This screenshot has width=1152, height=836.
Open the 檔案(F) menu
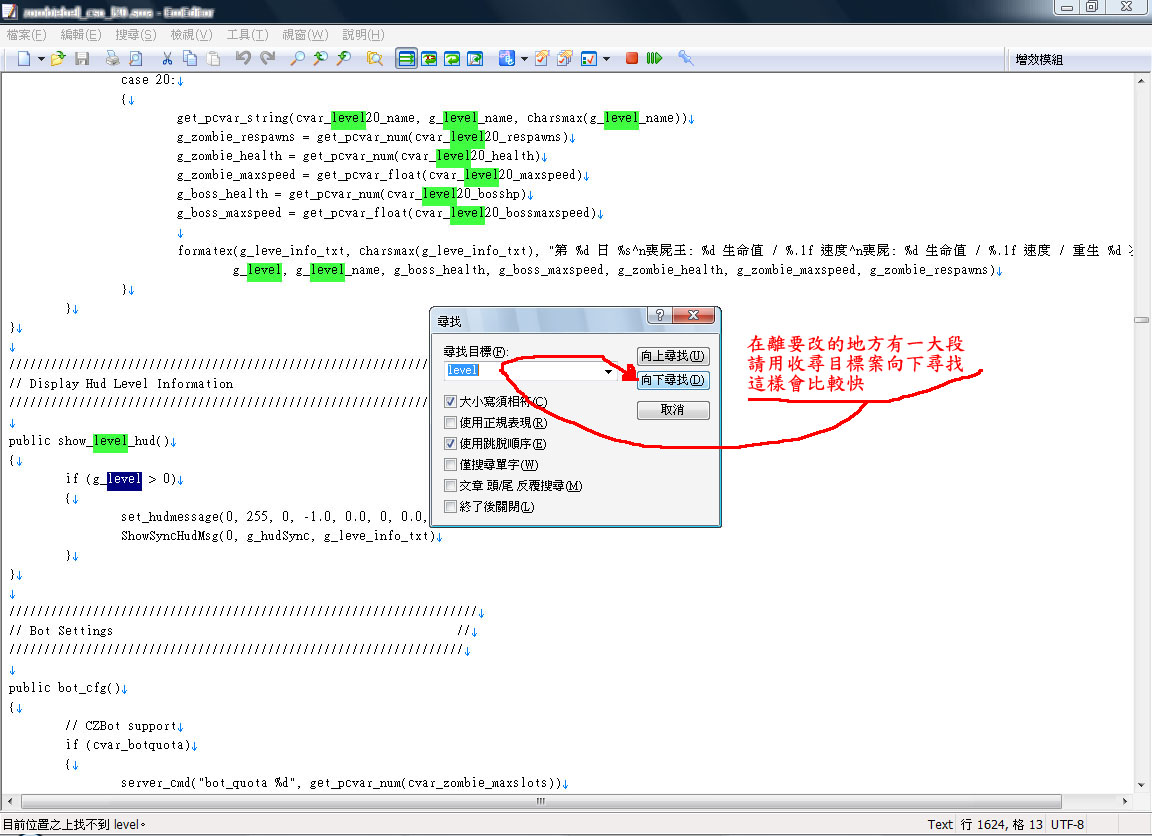(26, 35)
